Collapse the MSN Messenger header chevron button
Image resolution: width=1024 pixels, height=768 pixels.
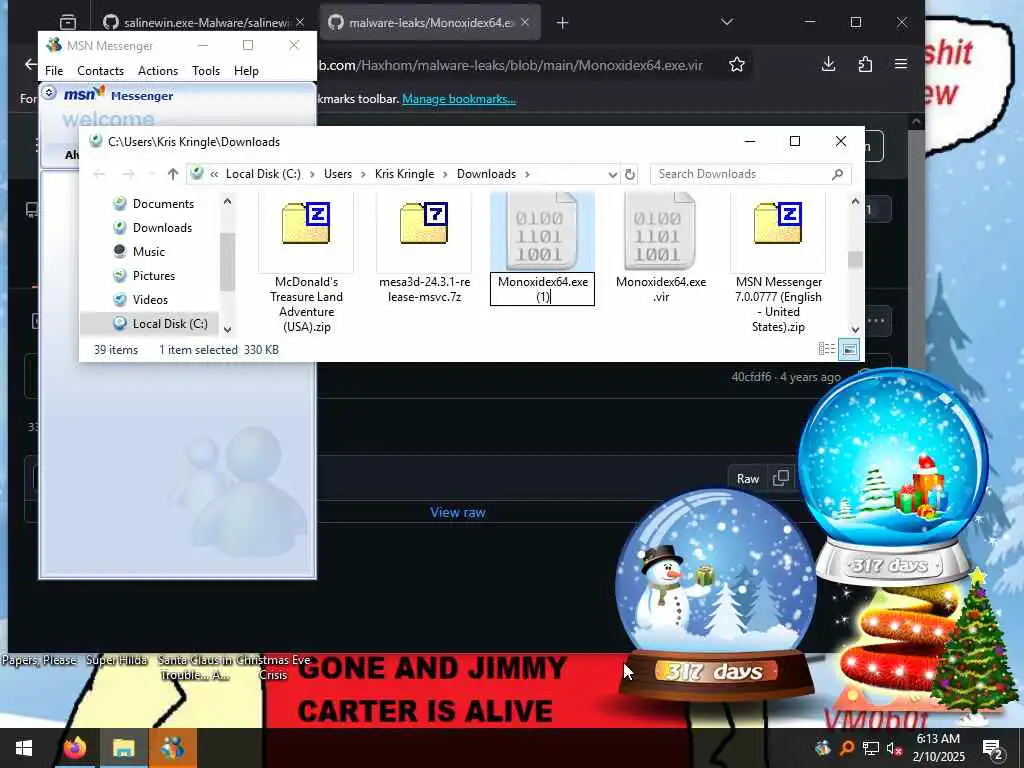click(49, 93)
